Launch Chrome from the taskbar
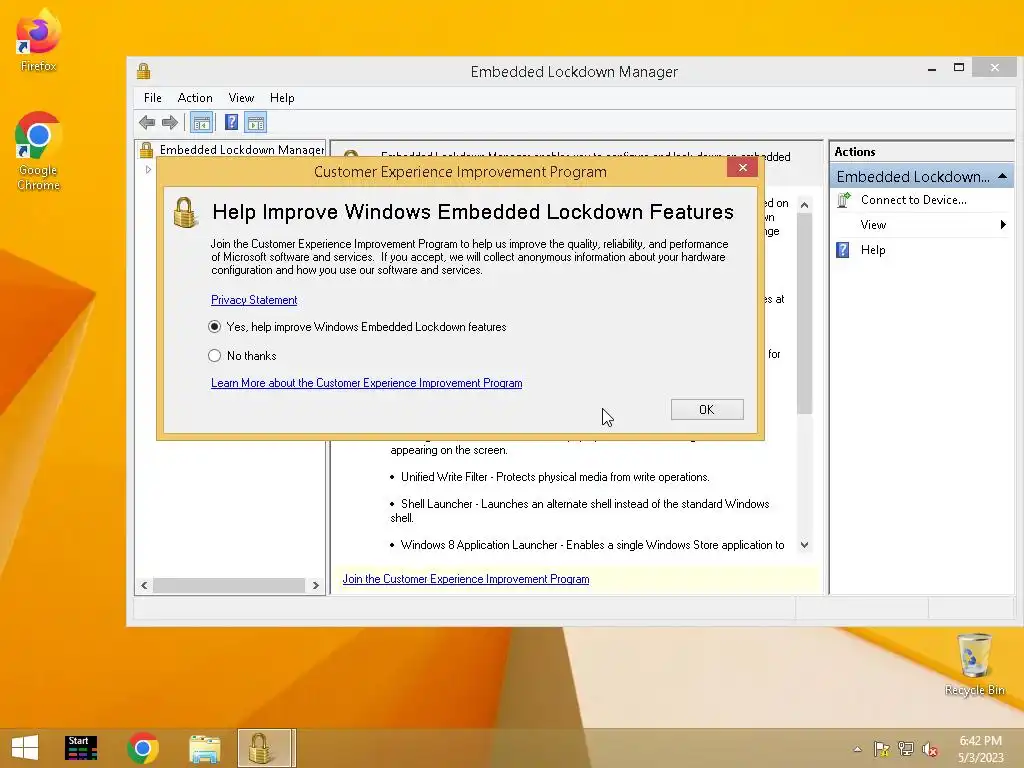The image size is (1024, 768). point(143,748)
